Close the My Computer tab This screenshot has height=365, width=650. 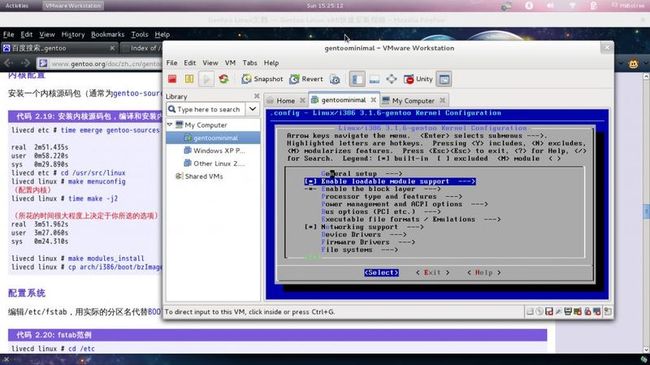[442, 100]
